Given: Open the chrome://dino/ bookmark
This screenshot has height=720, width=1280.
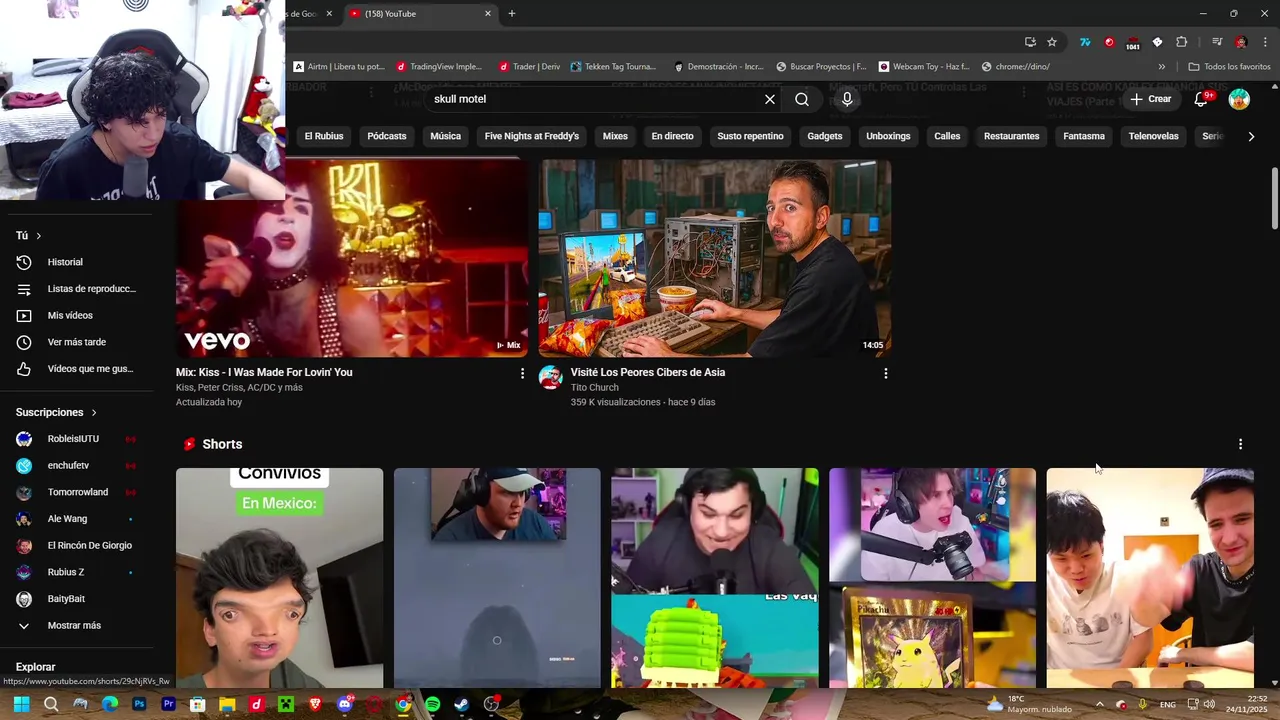Looking at the screenshot, I should (x=1016, y=67).
